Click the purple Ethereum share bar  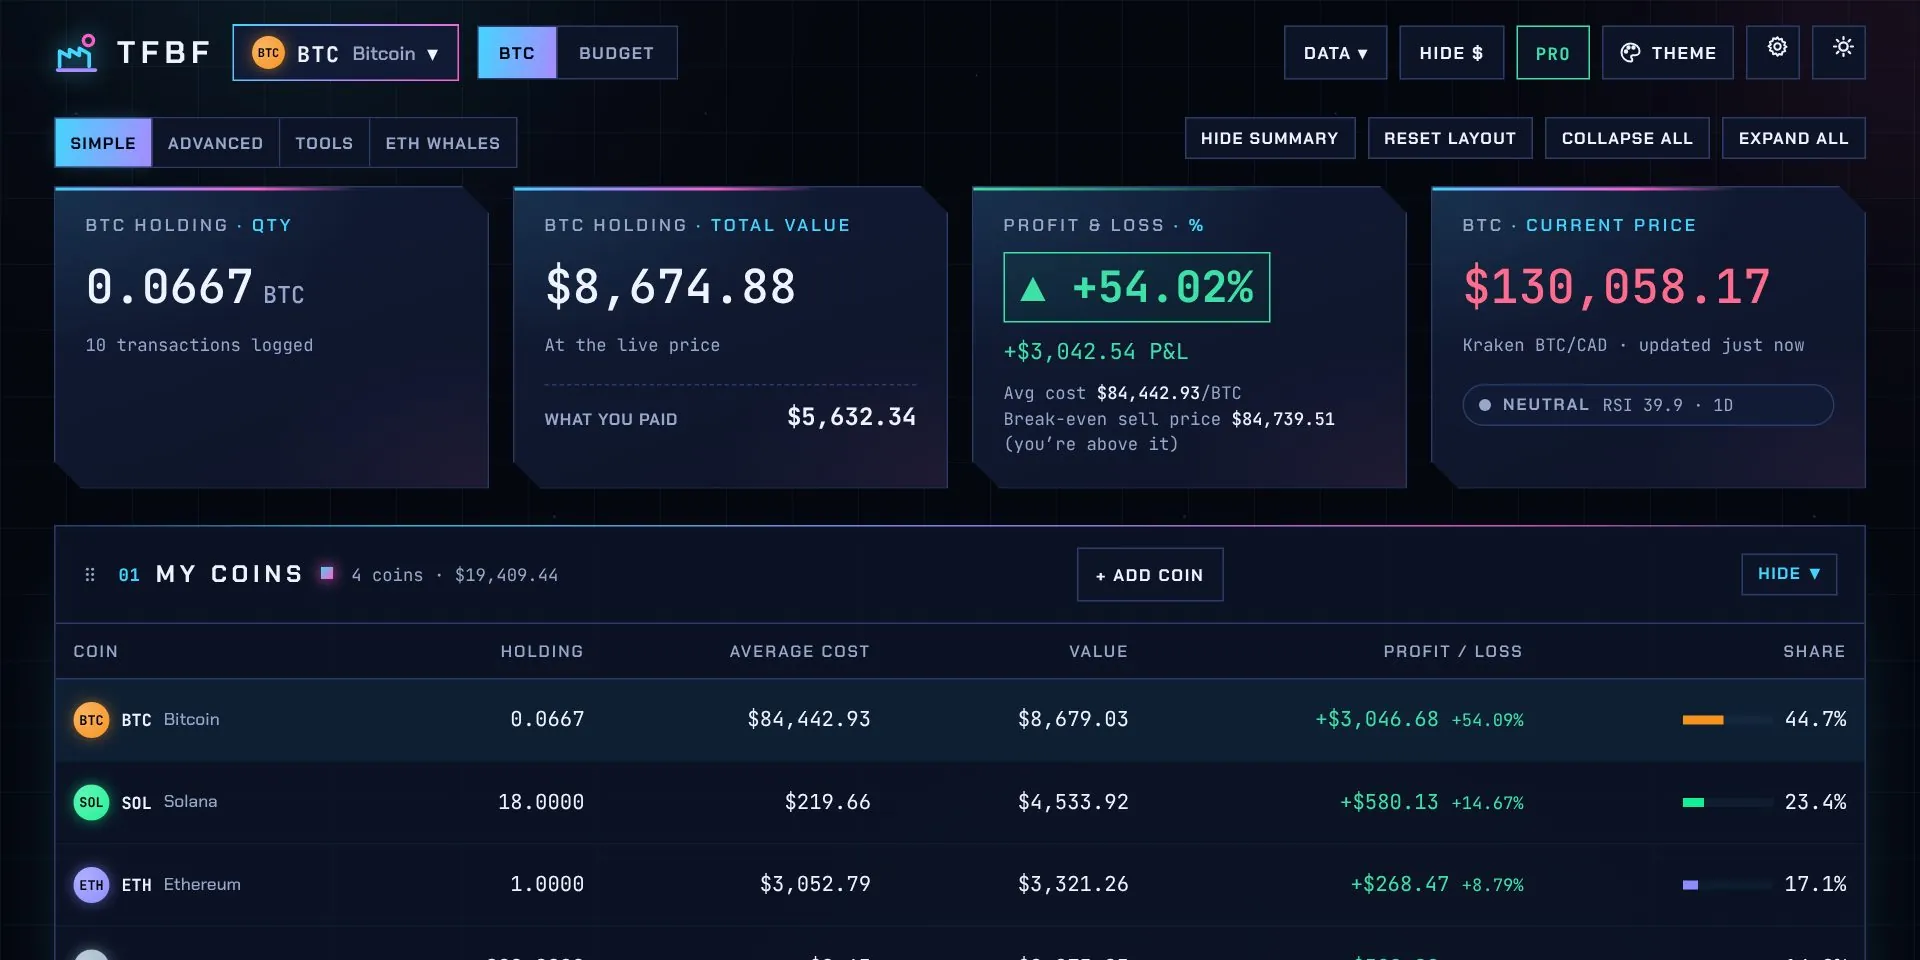tap(1690, 885)
